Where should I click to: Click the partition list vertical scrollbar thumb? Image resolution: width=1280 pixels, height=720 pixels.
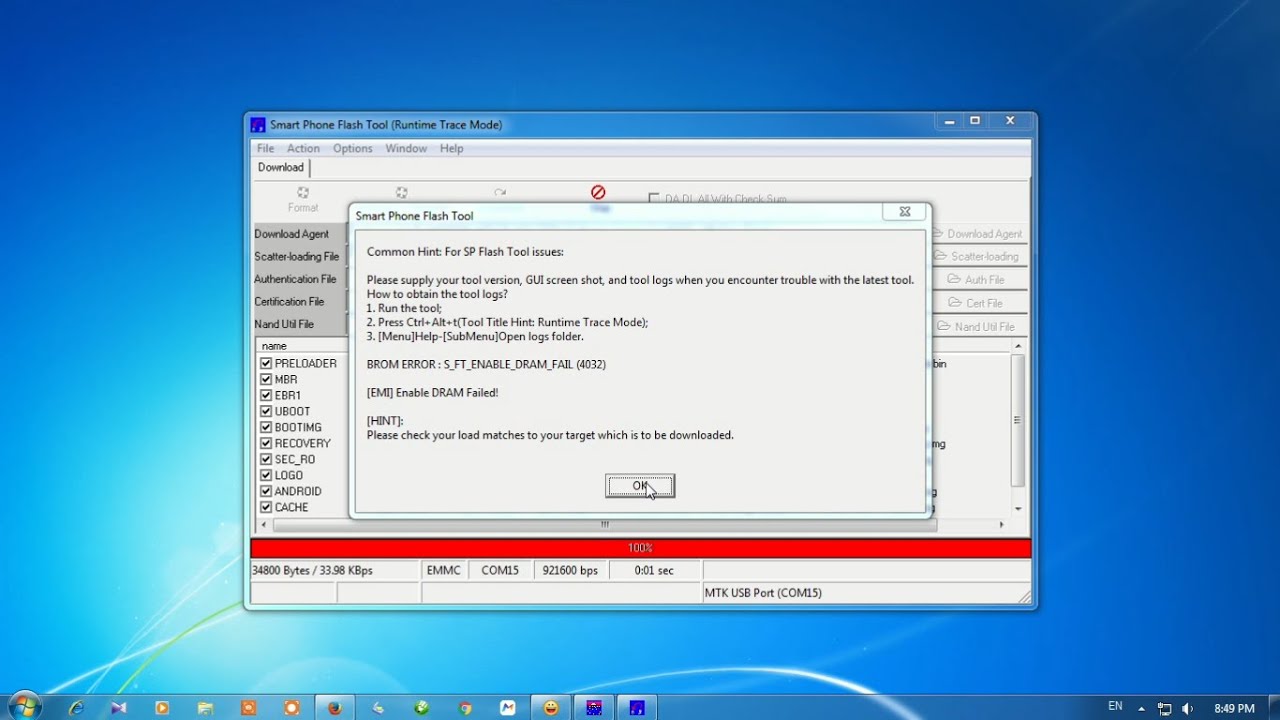point(1018,420)
